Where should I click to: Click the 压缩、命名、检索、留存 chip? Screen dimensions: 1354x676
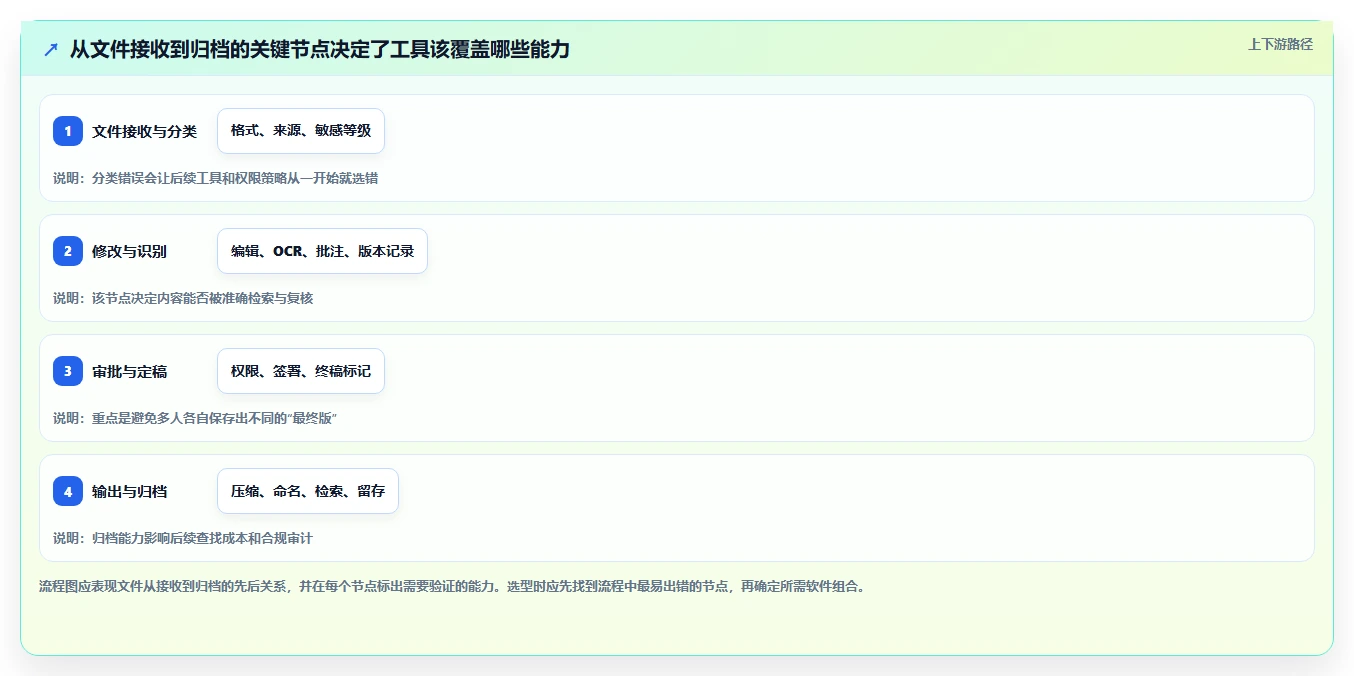pyautogui.click(x=308, y=491)
